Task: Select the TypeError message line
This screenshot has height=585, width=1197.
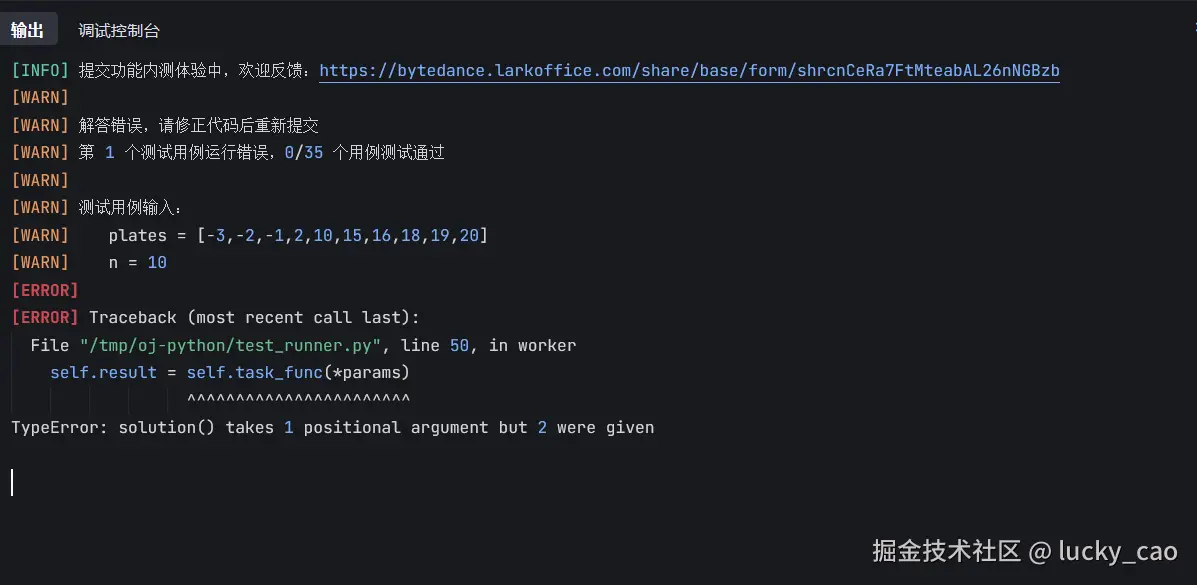Action: [330, 427]
